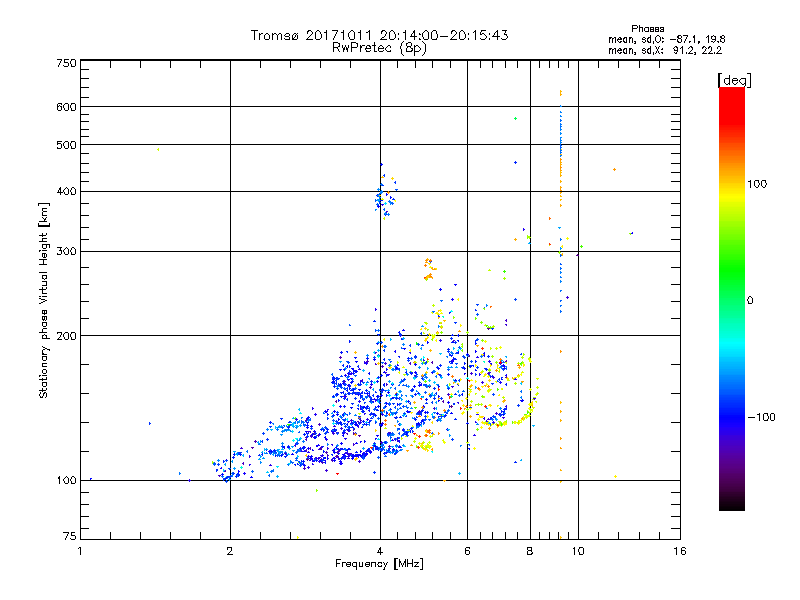Pick the black bottom of the phase colorbar
This screenshot has width=800, height=600.
[x=732, y=504]
